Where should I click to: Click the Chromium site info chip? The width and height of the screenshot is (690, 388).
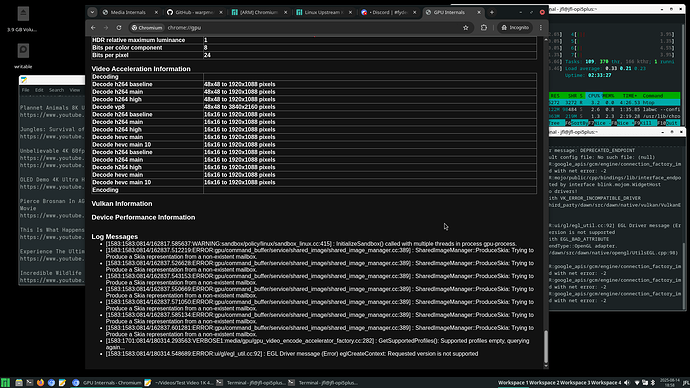coord(147,28)
